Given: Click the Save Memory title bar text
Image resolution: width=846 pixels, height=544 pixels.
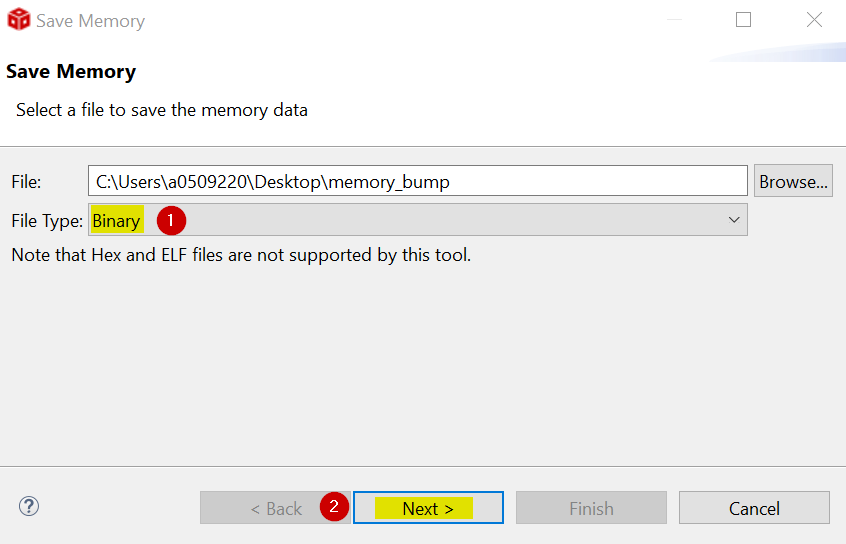Looking at the screenshot, I should click(x=90, y=20).
